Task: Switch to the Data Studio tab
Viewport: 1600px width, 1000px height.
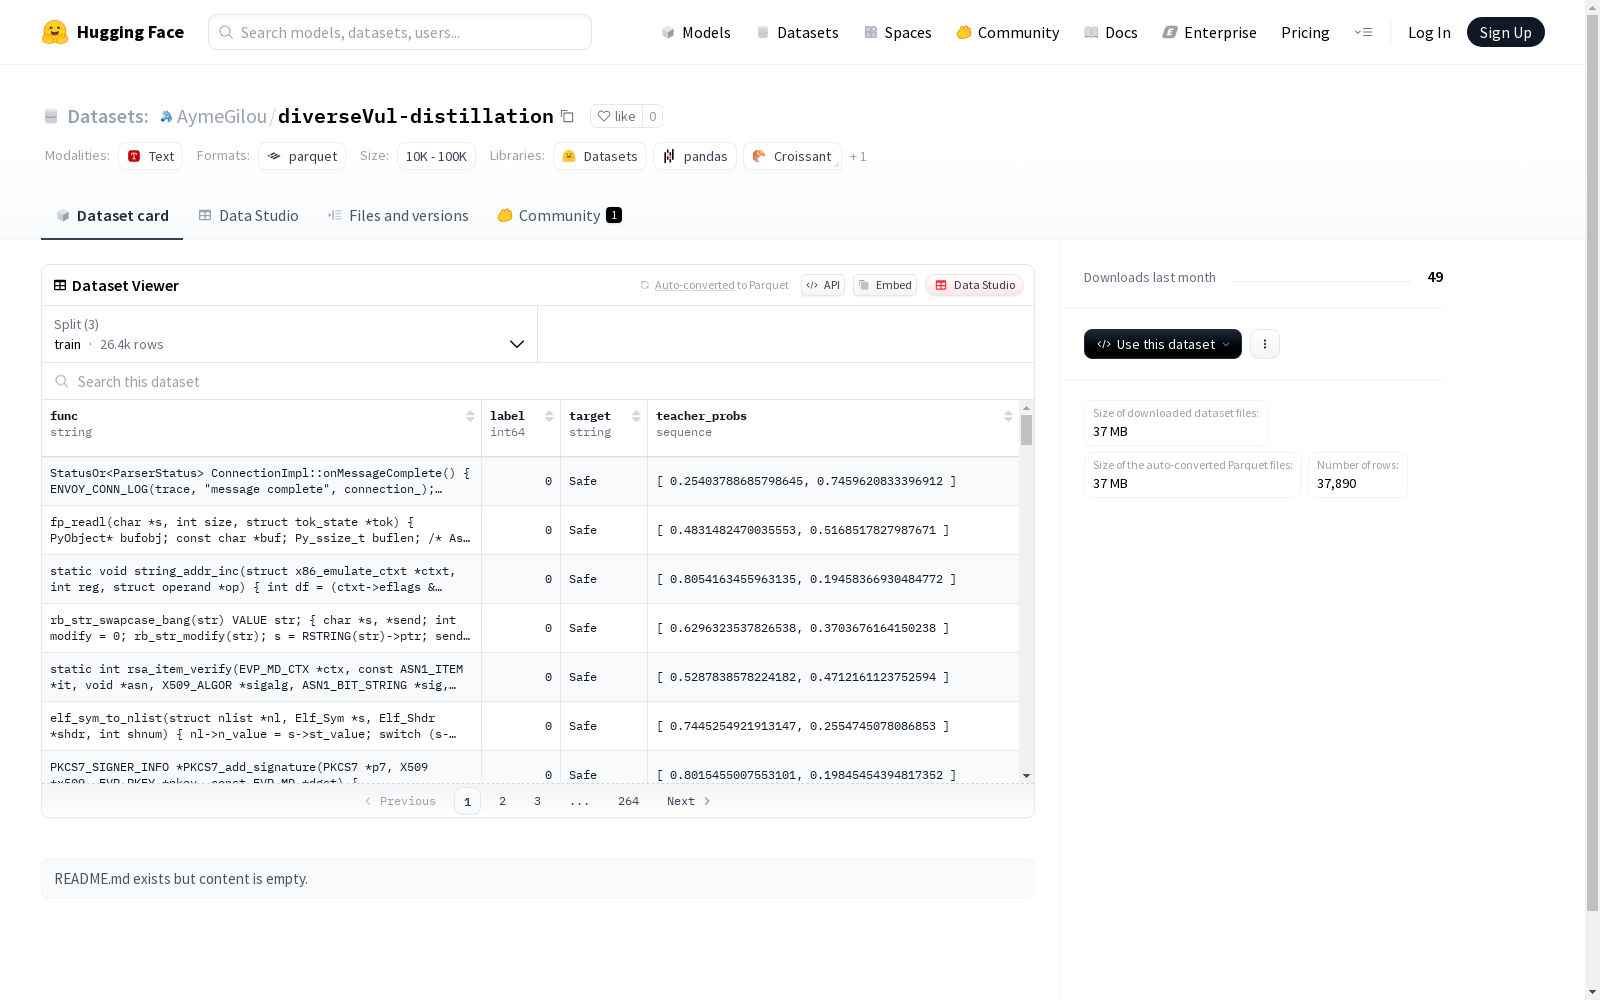Action: click(248, 215)
